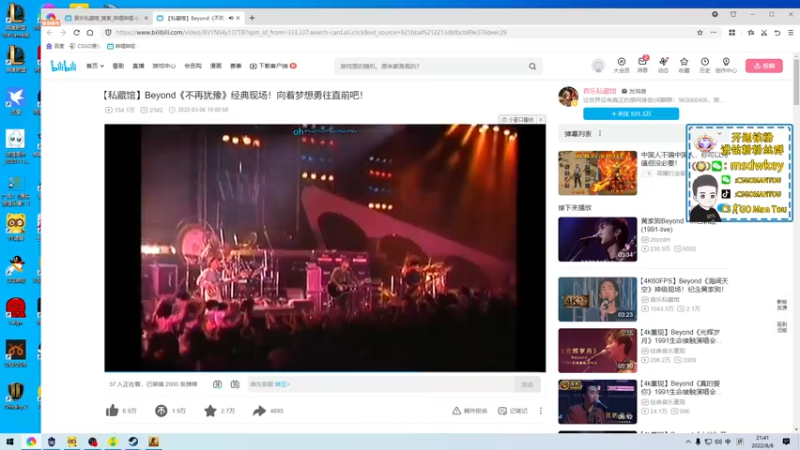Click the 发送 send danmaku button
Viewport: 800px width, 450px height.
pos(527,384)
